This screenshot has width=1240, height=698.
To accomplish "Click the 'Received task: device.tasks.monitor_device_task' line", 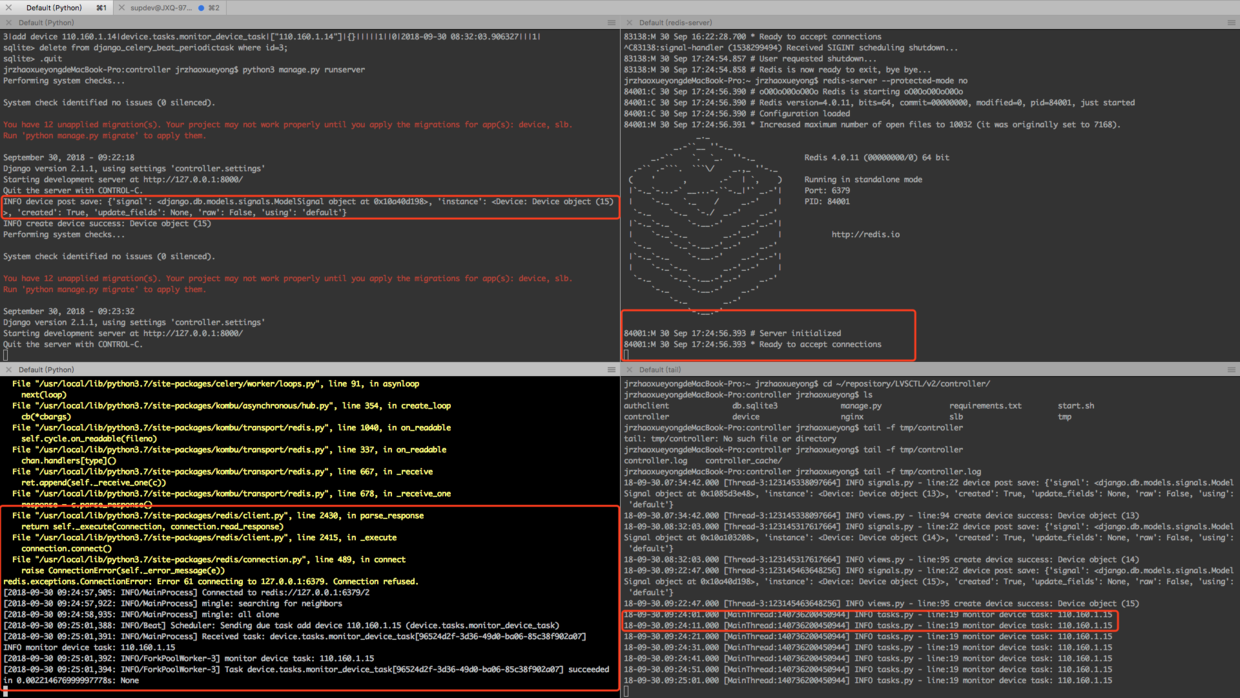I will 295,636.
